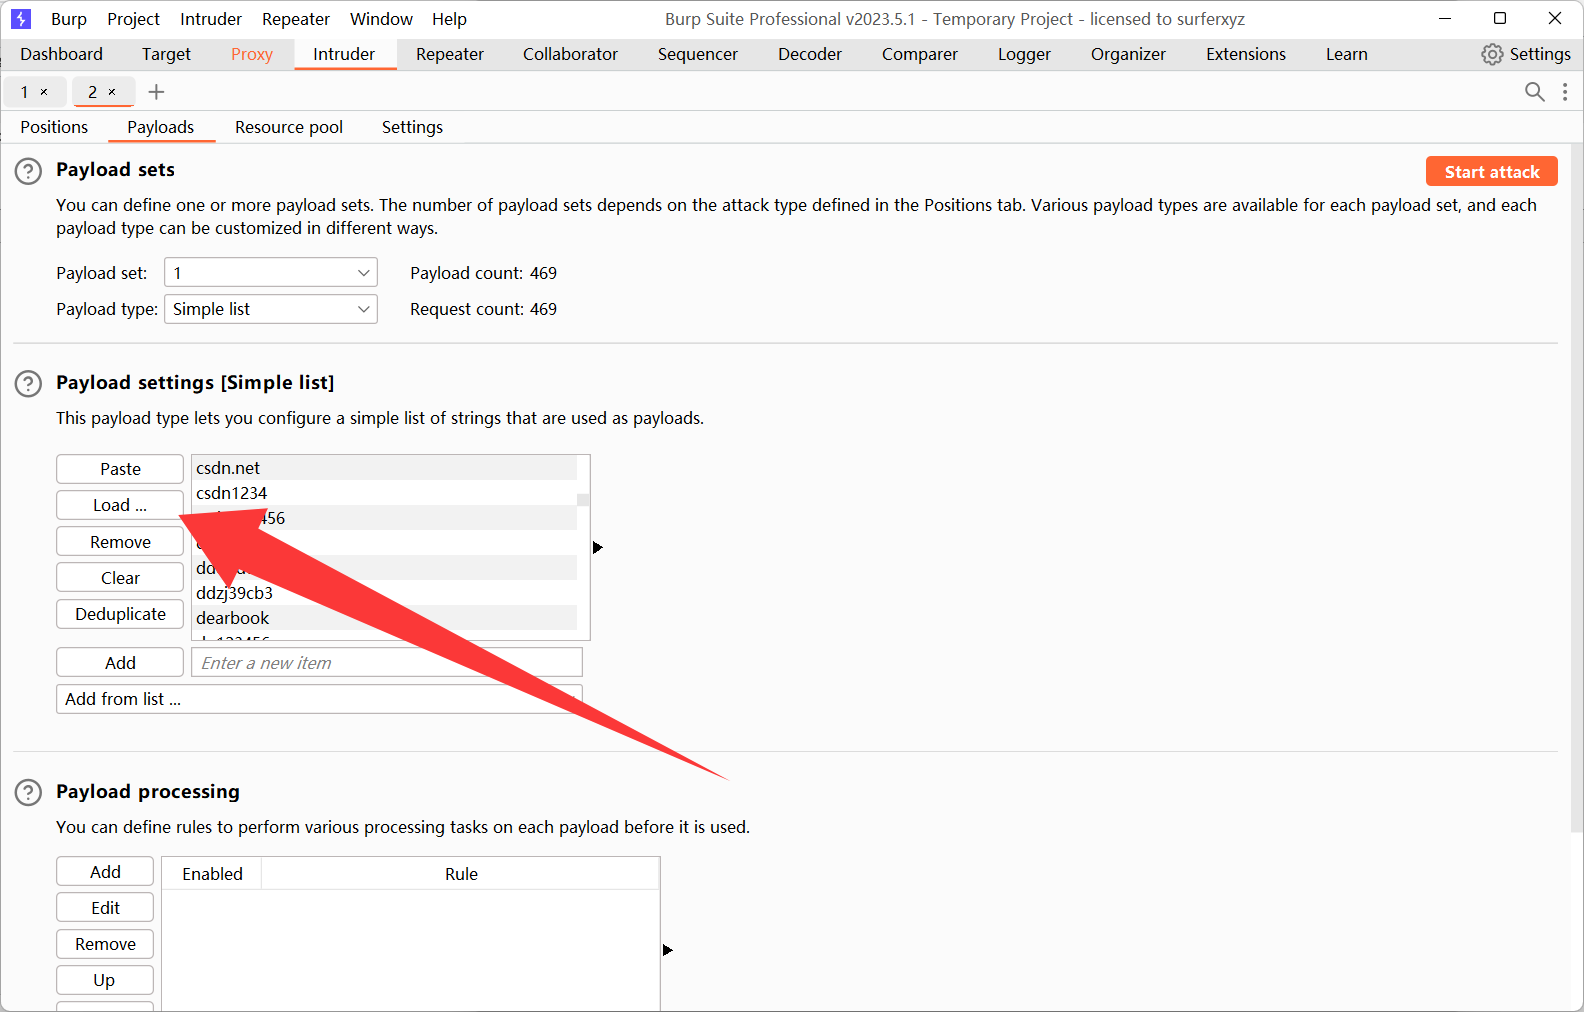
Task: Open help for Payload processing
Action: (x=28, y=793)
